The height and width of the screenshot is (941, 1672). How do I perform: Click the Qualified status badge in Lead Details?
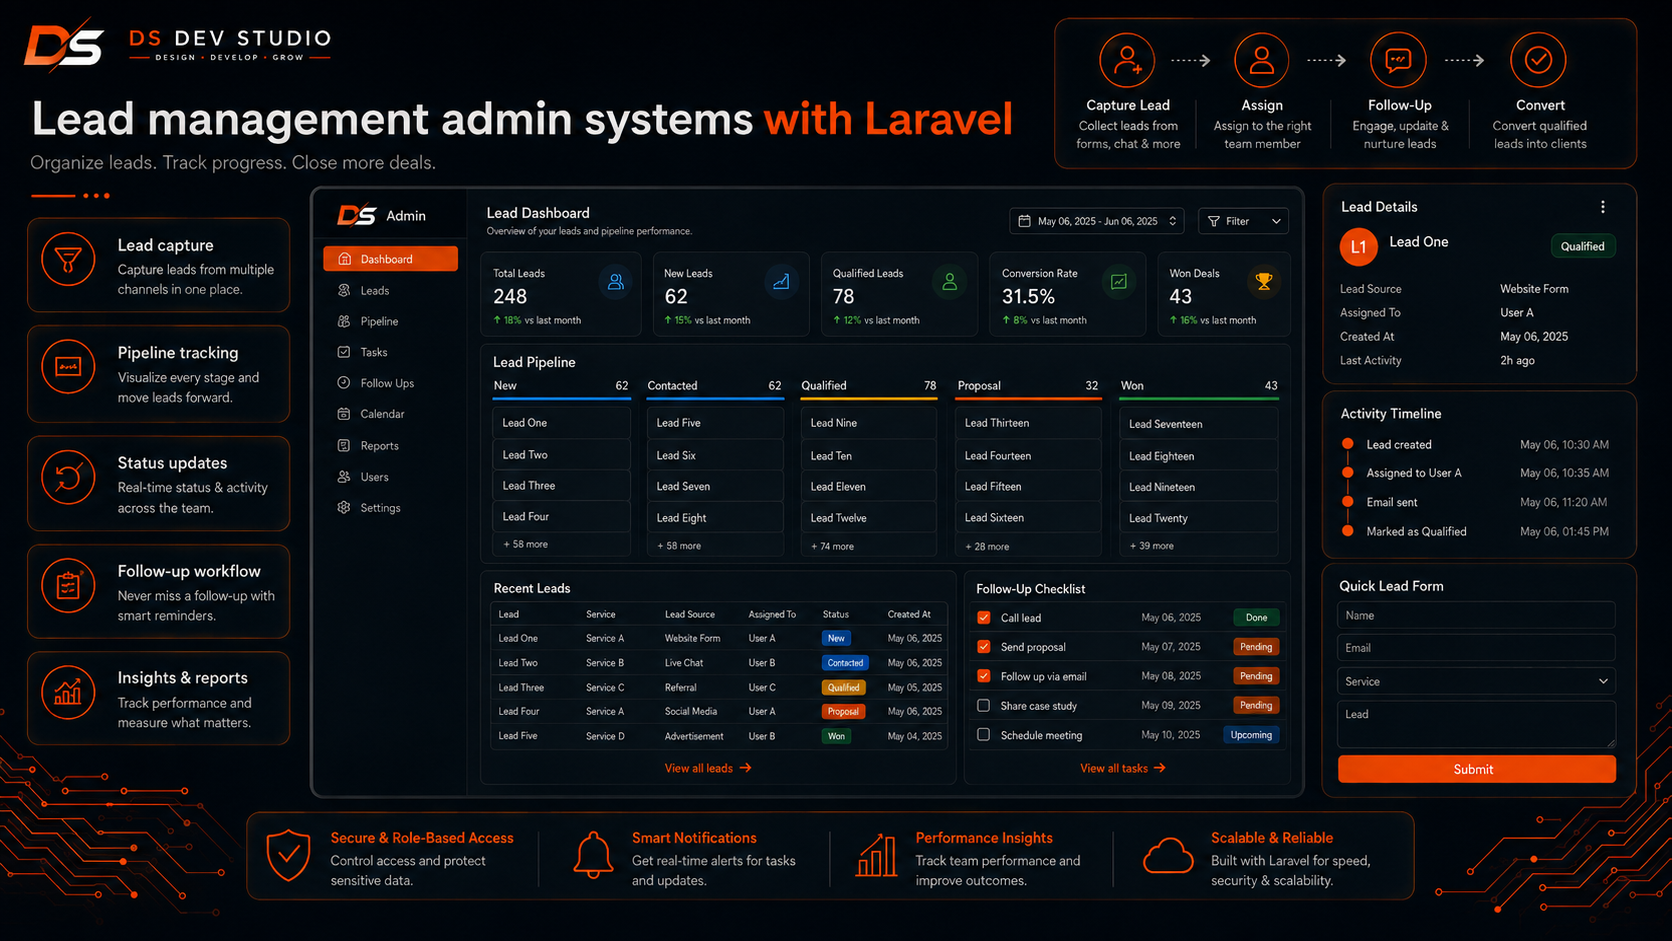[1582, 246]
